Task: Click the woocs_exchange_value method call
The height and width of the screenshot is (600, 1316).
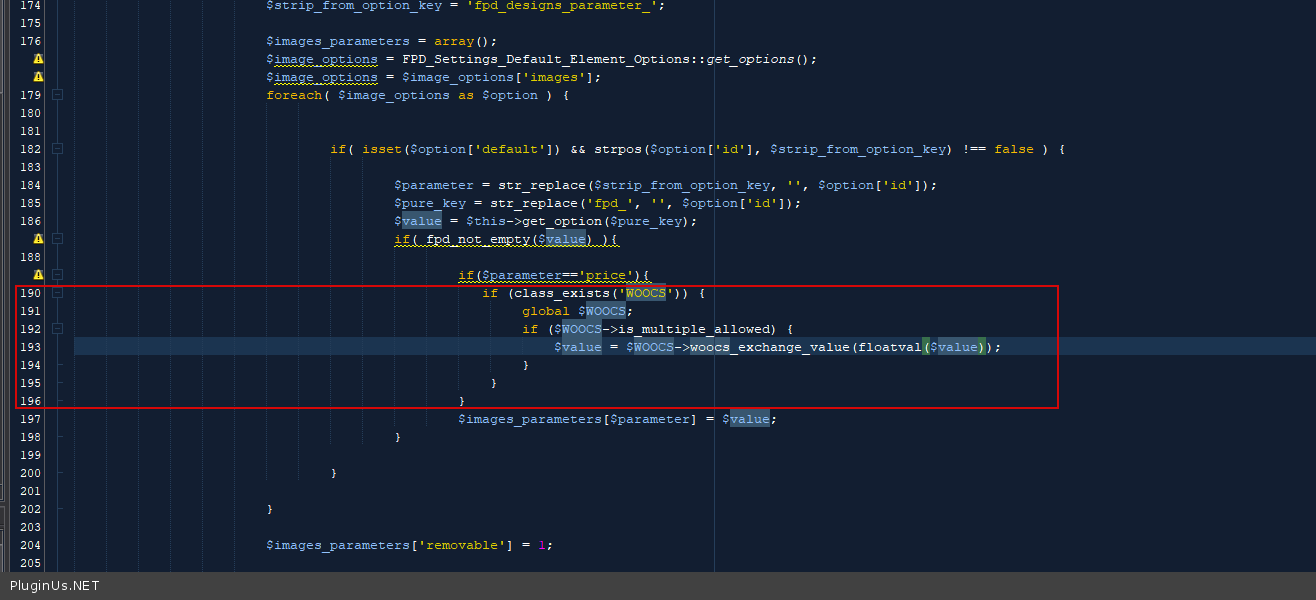Action: pyautogui.click(x=769, y=347)
